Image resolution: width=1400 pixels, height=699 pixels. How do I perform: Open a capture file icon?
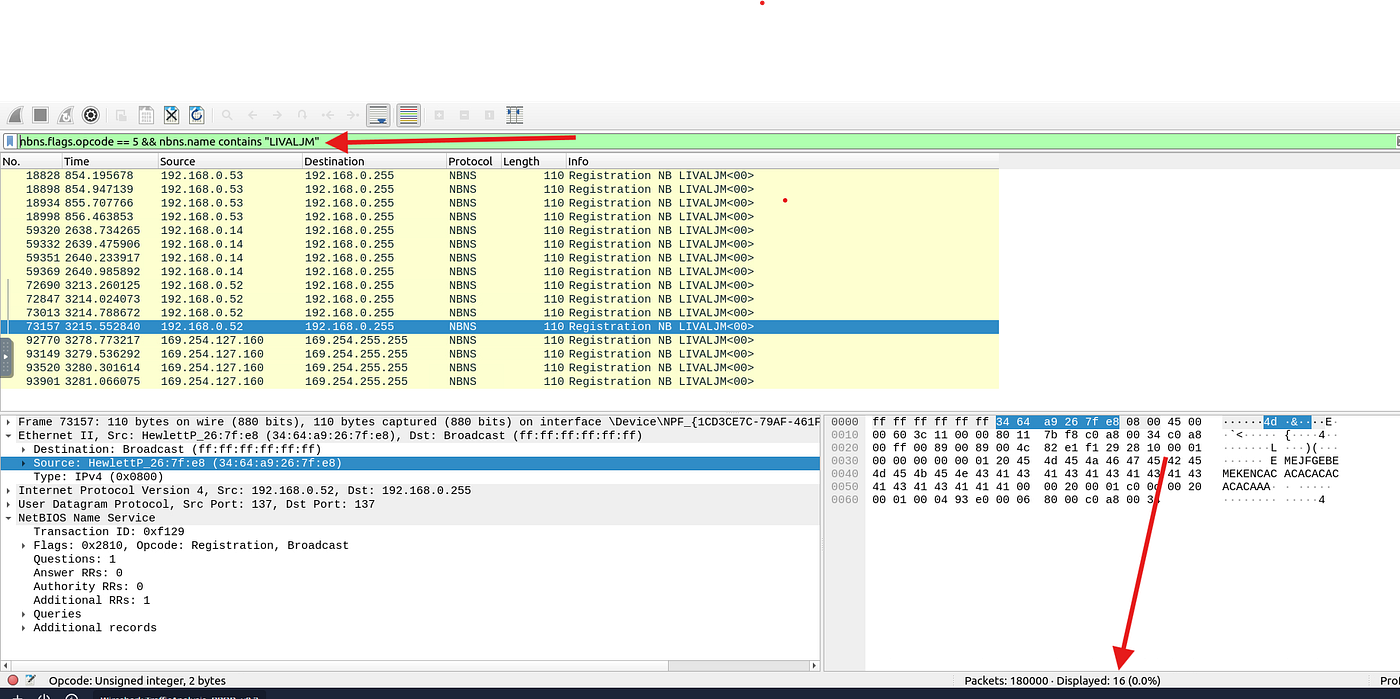(x=120, y=115)
